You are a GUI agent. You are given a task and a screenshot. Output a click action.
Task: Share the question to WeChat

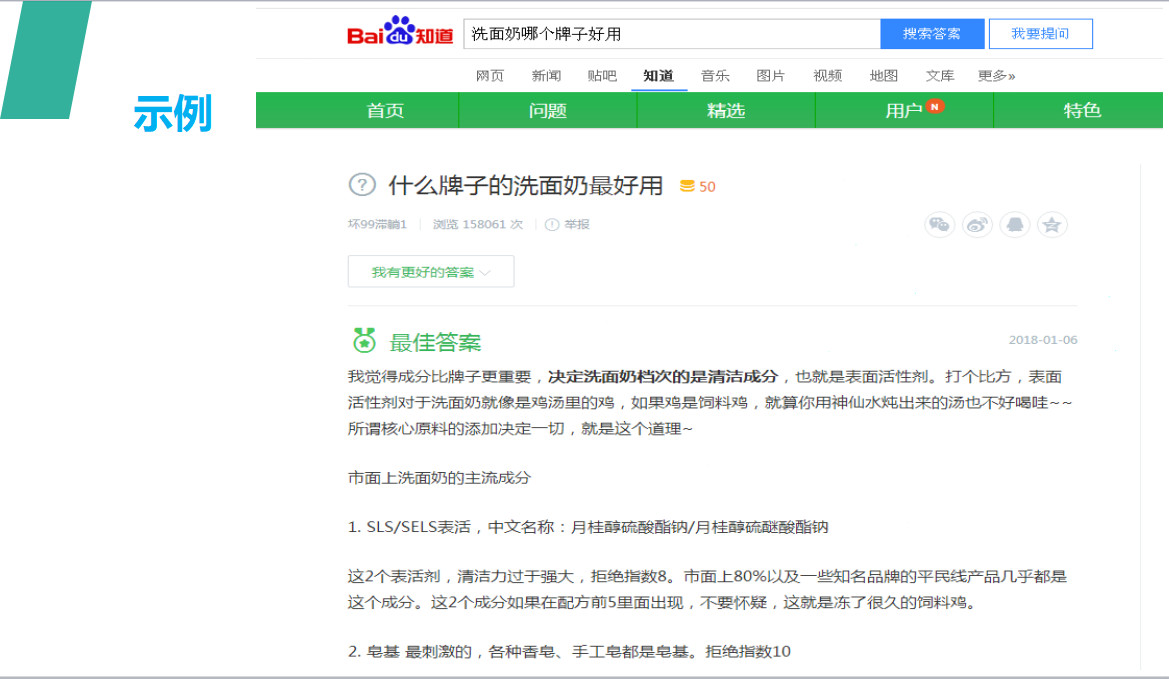pos(939,225)
